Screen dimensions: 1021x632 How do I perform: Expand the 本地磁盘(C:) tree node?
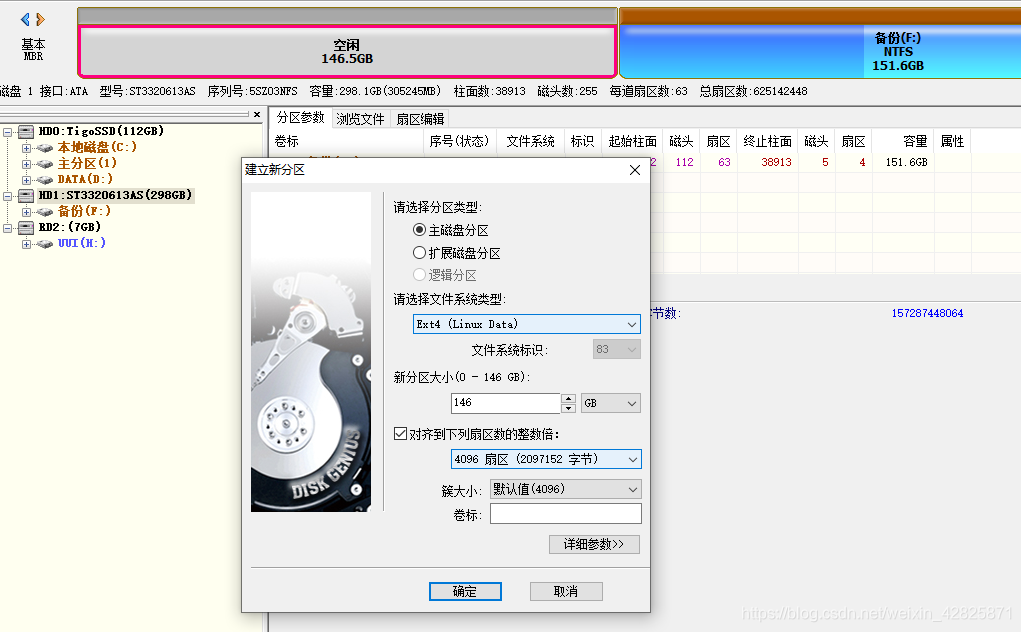click(x=26, y=148)
